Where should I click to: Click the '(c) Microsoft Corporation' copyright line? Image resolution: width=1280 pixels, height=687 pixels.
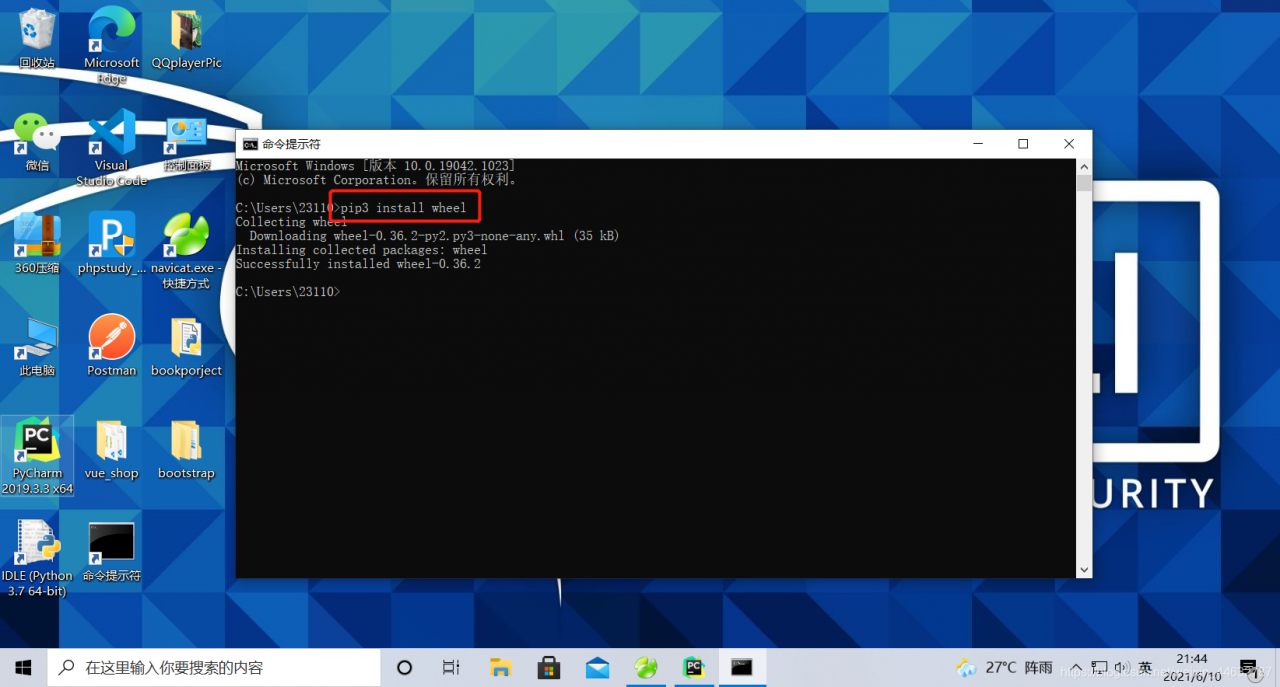pyautogui.click(x=377, y=180)
